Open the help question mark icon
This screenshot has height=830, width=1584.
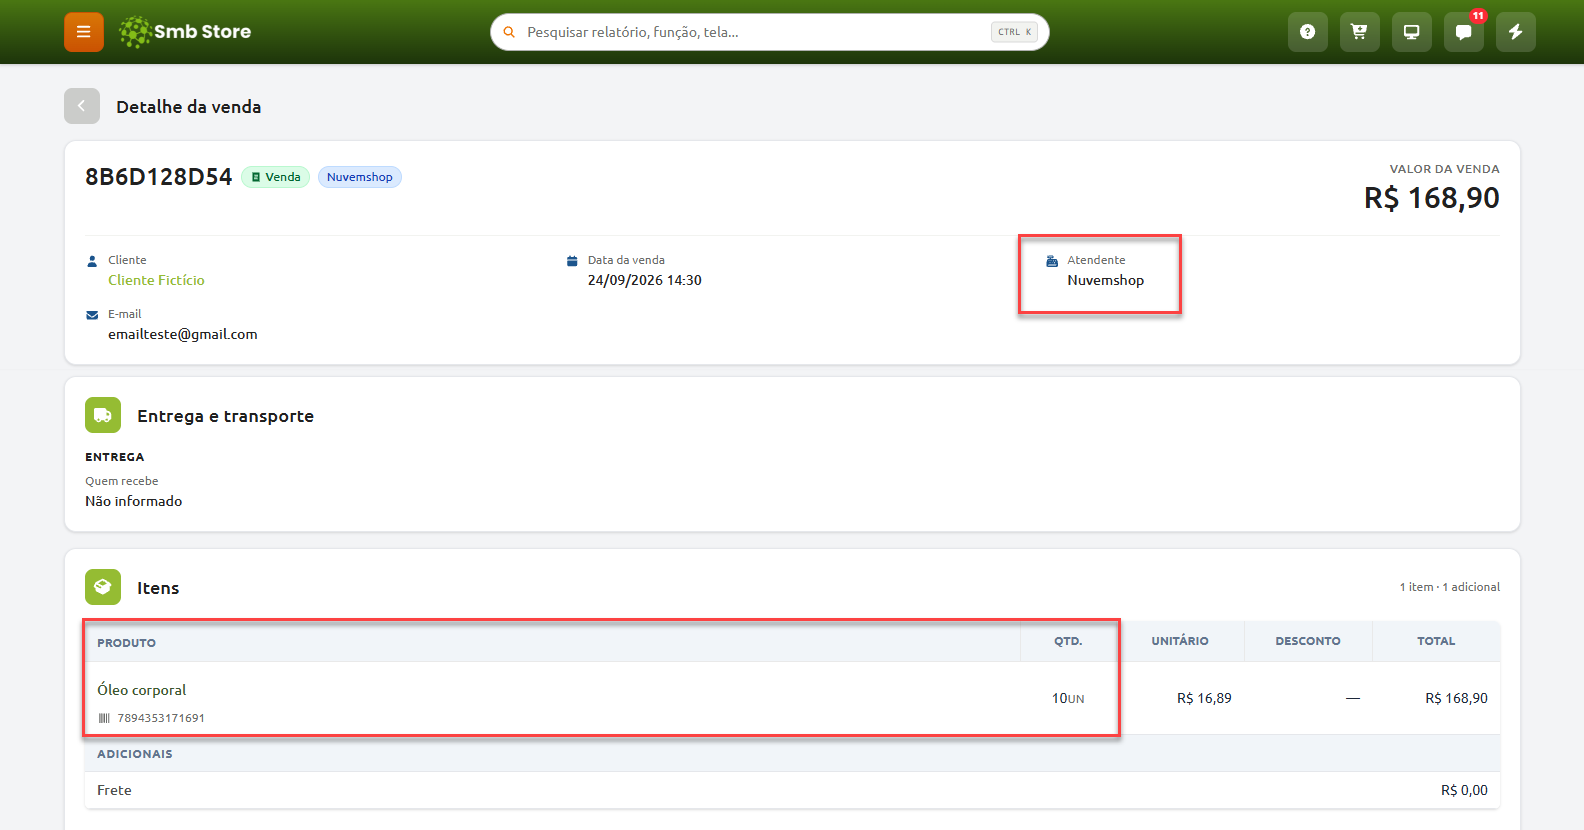tap(1307, 32)
